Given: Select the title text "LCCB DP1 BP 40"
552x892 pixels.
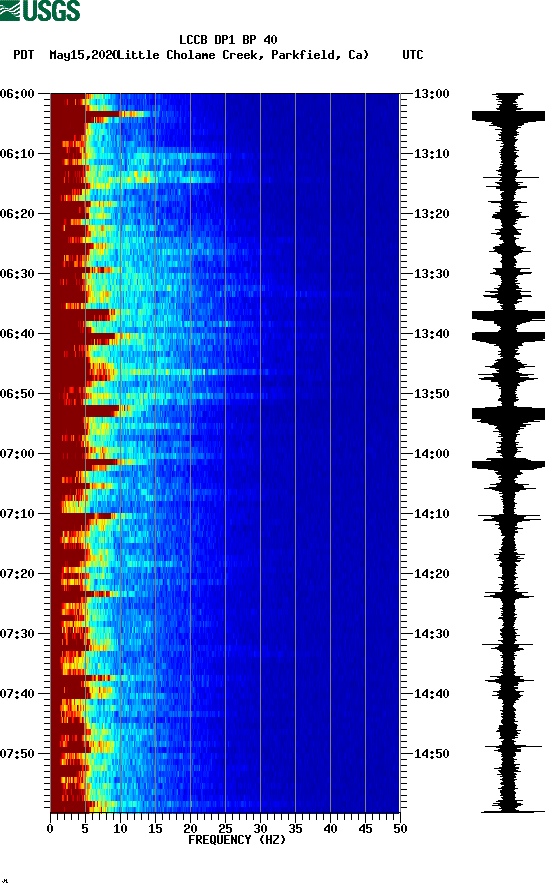Looking at the screenshot, I should [228, 40].
